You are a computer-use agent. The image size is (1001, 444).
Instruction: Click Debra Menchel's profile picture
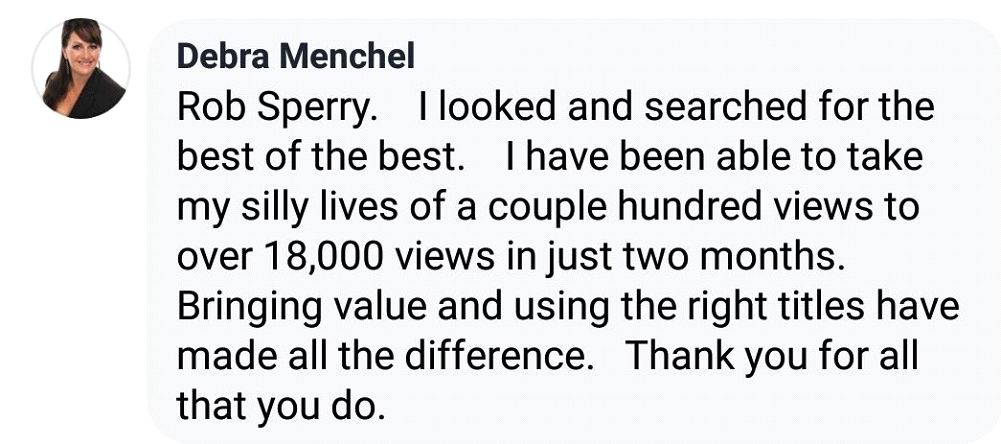click(81, 69)
